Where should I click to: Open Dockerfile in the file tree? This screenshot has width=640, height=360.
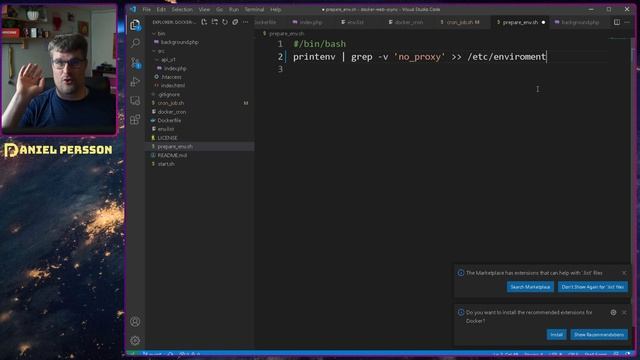coord(169,120)
